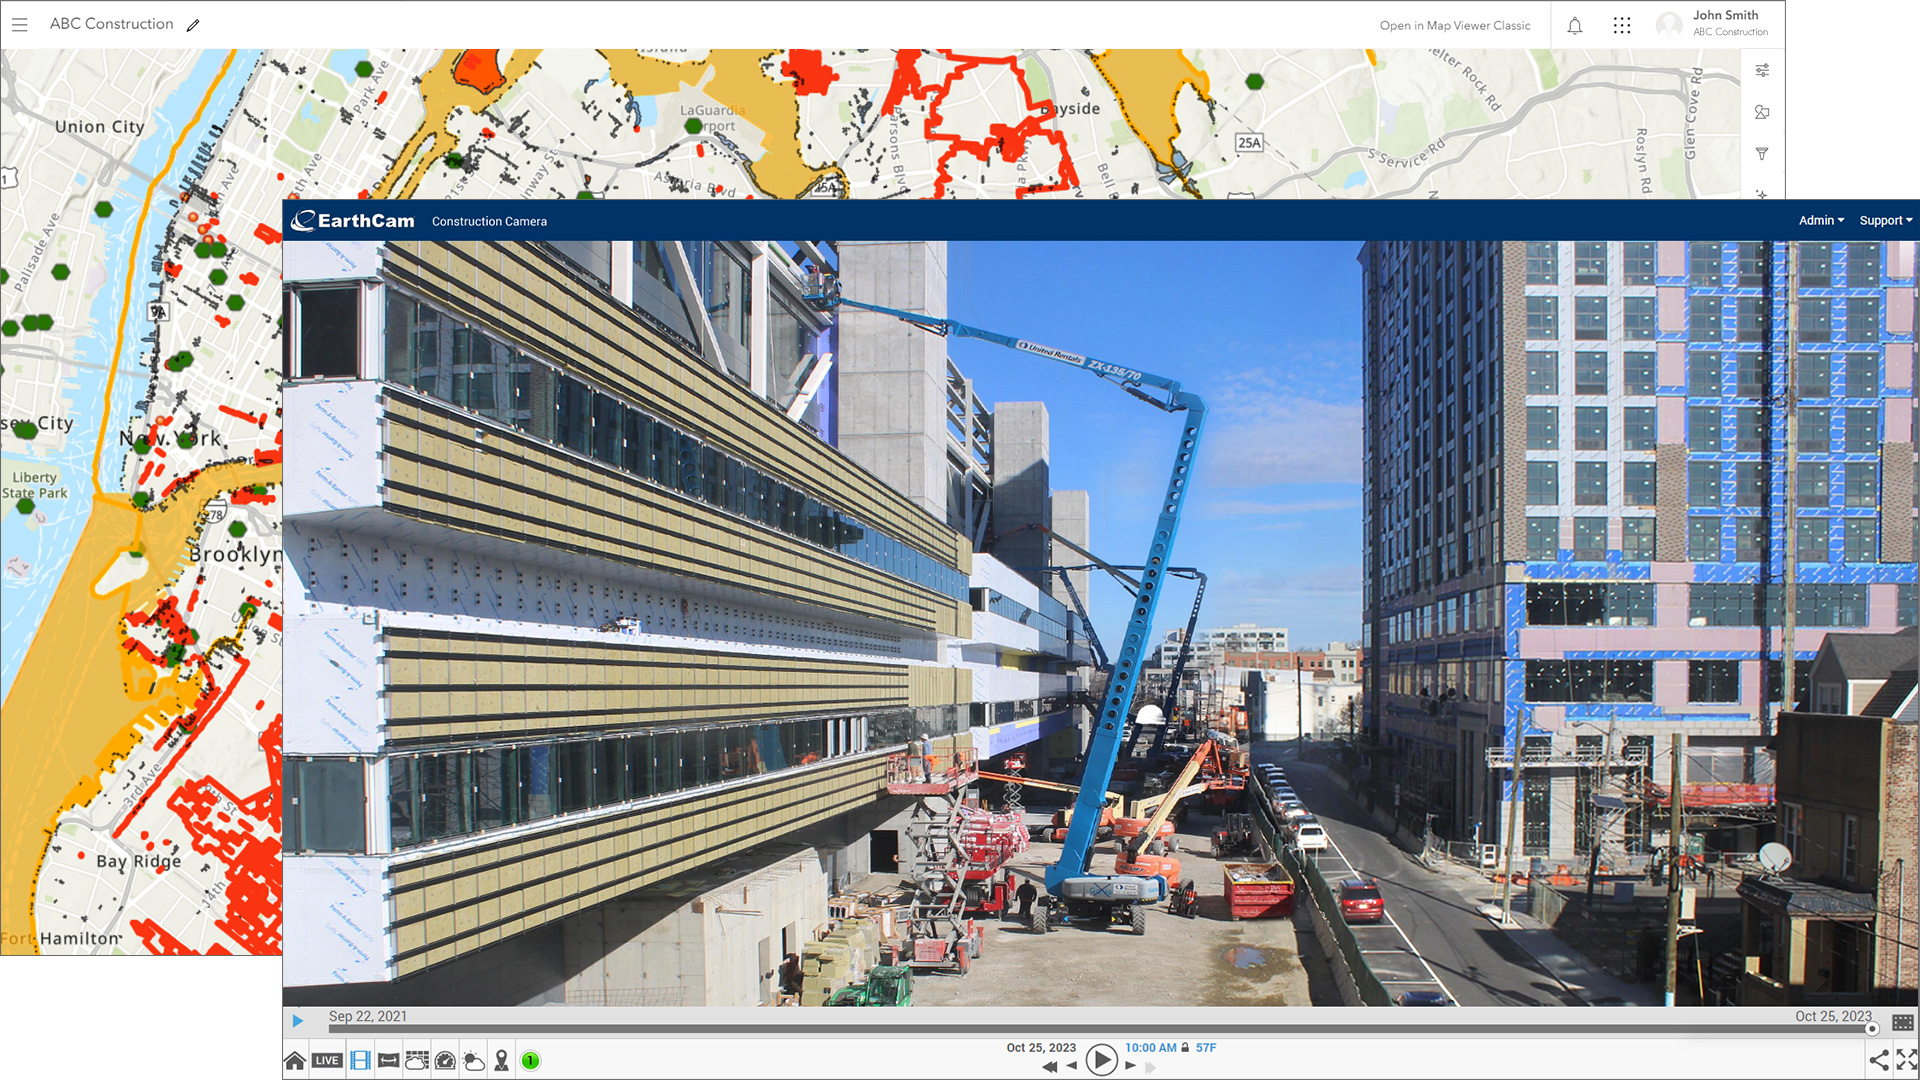Screen dimensions: 1920x1080
Task: Toggle the LIVE indicator button
Action: coord(326,1060)
